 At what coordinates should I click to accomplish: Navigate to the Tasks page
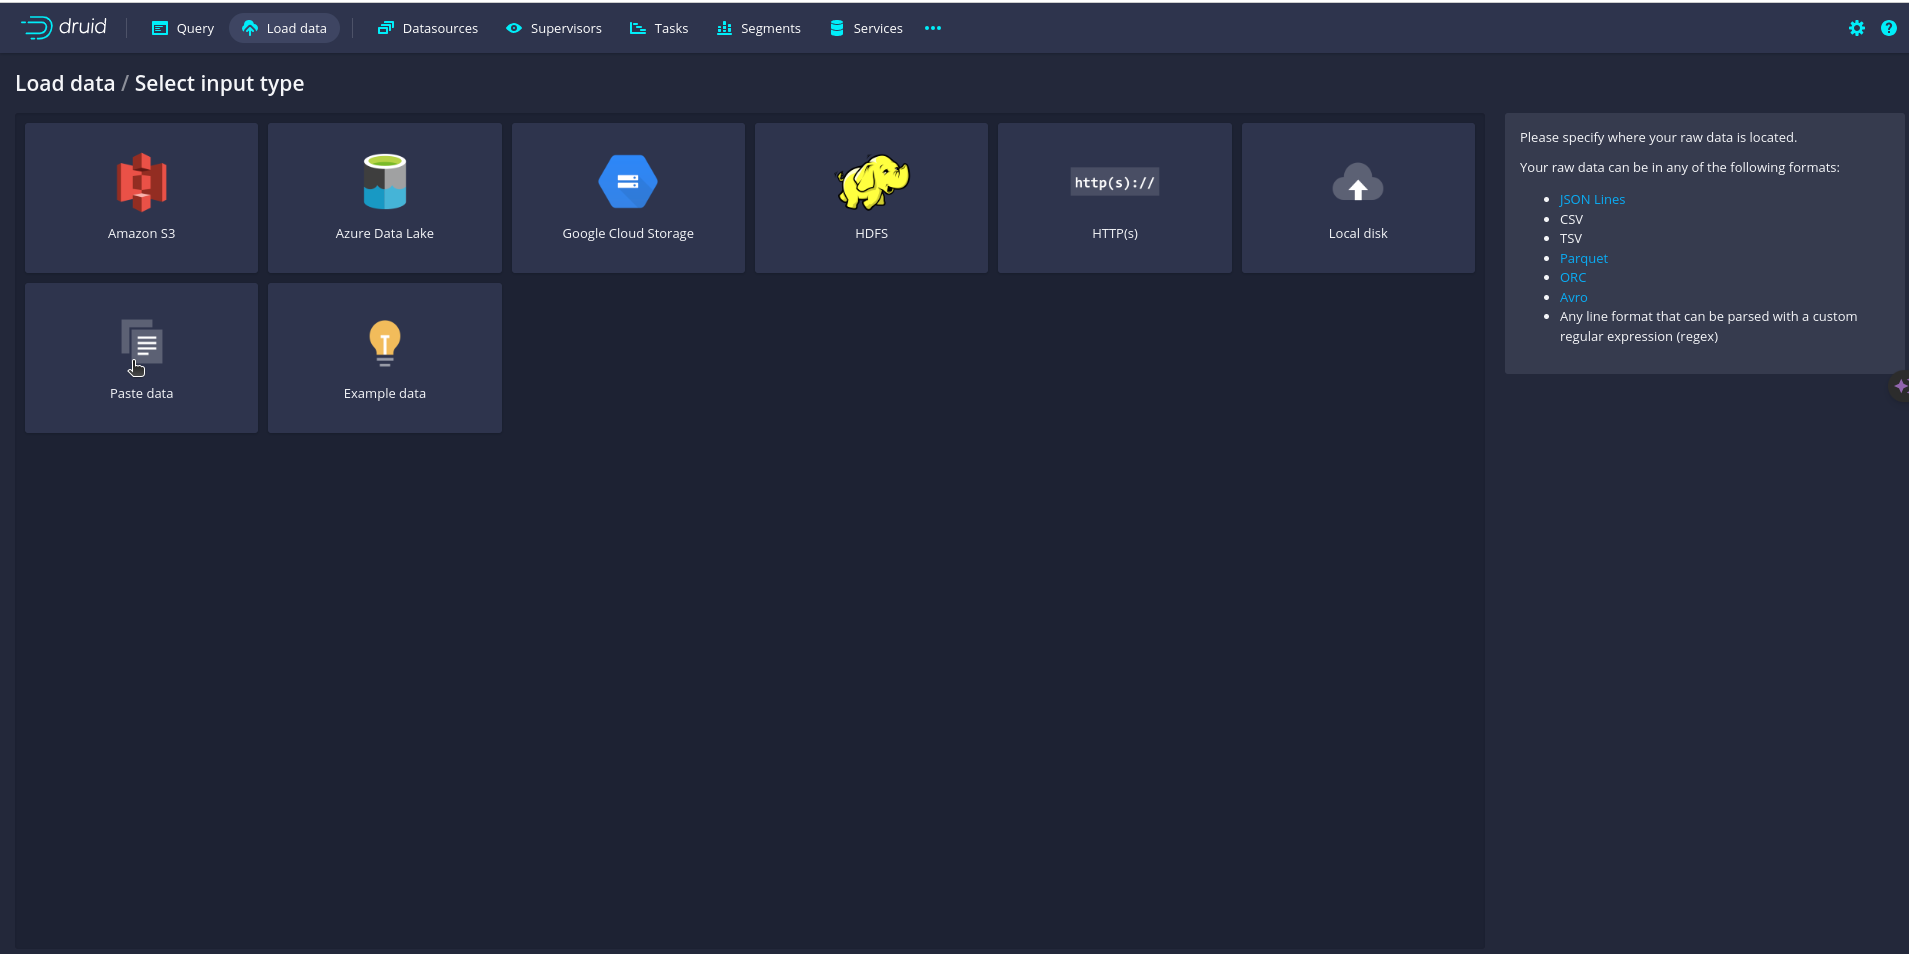tap(658, 28)
